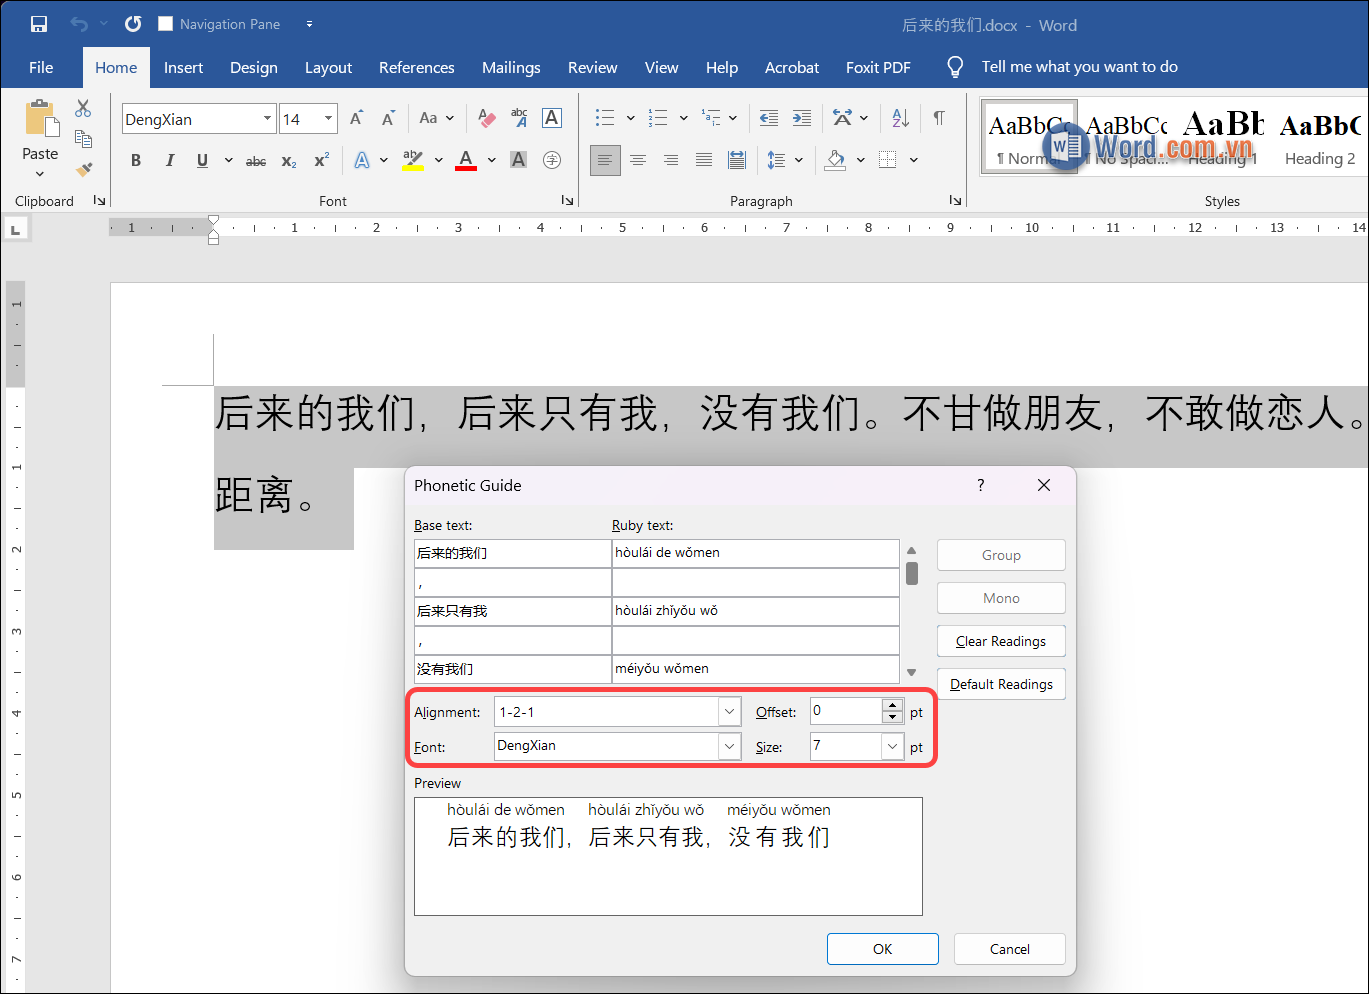Toggle Align Left in Paragraph group
The width and height of the screenshot is (1369, 994).
pos(605,160)
